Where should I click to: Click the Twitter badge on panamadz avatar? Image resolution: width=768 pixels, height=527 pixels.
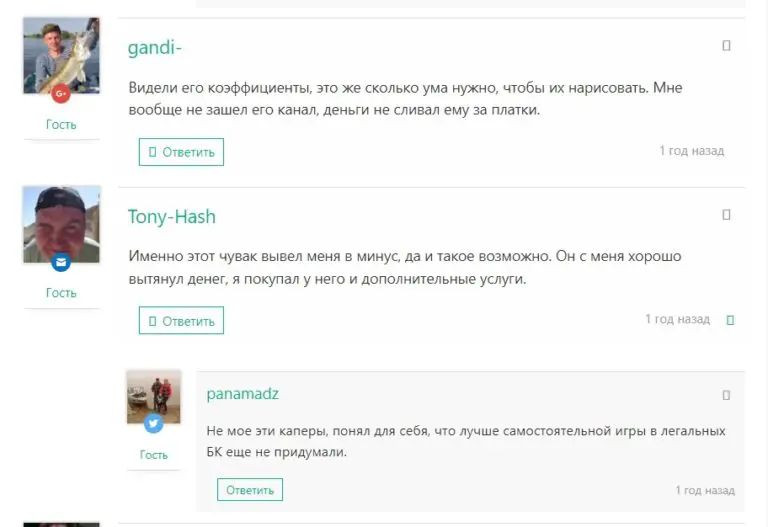coord(153,424)
